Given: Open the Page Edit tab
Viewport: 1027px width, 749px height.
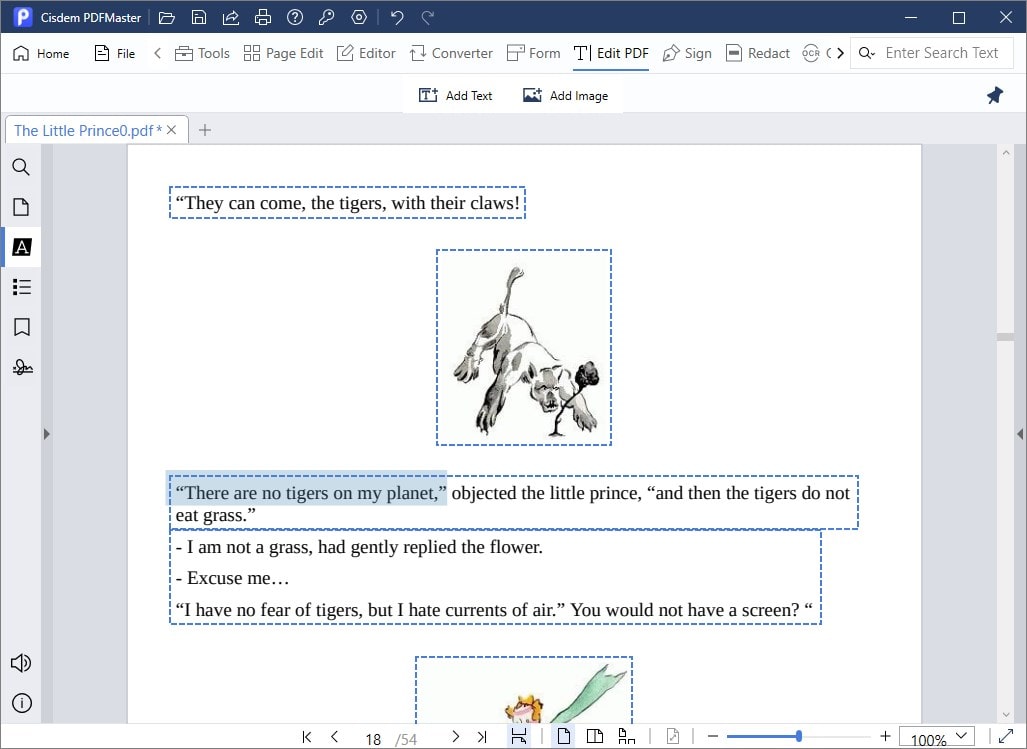Looking at the screenshot, I should pyautogui.click(x=283, y=53).
